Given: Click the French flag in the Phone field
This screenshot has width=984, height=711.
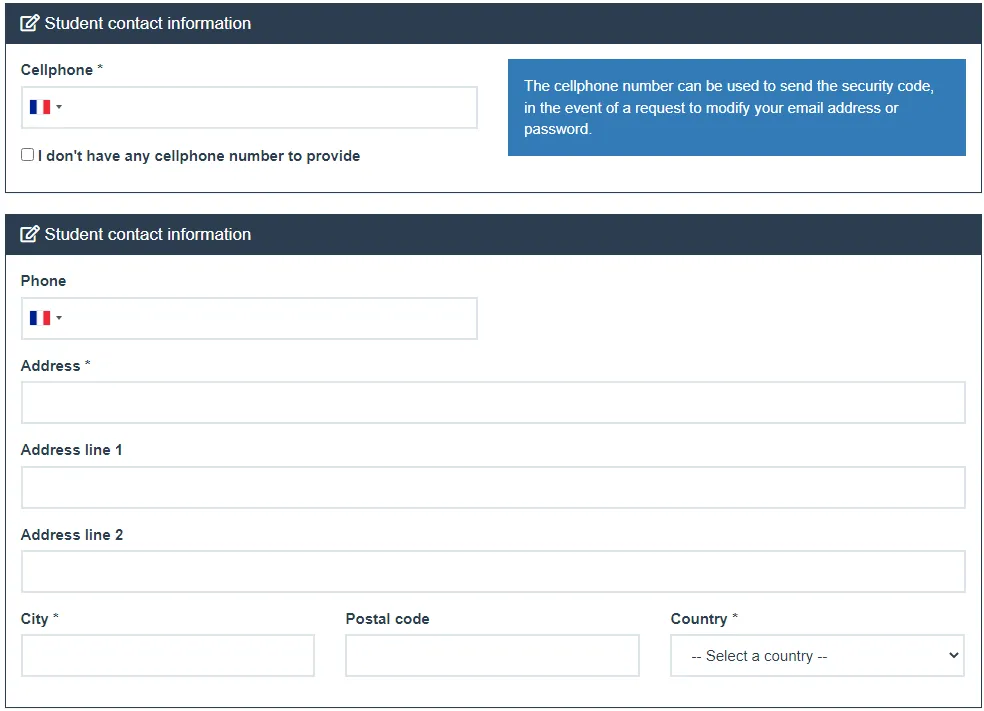Looking at the screenshot, I should tap(40, 318).
